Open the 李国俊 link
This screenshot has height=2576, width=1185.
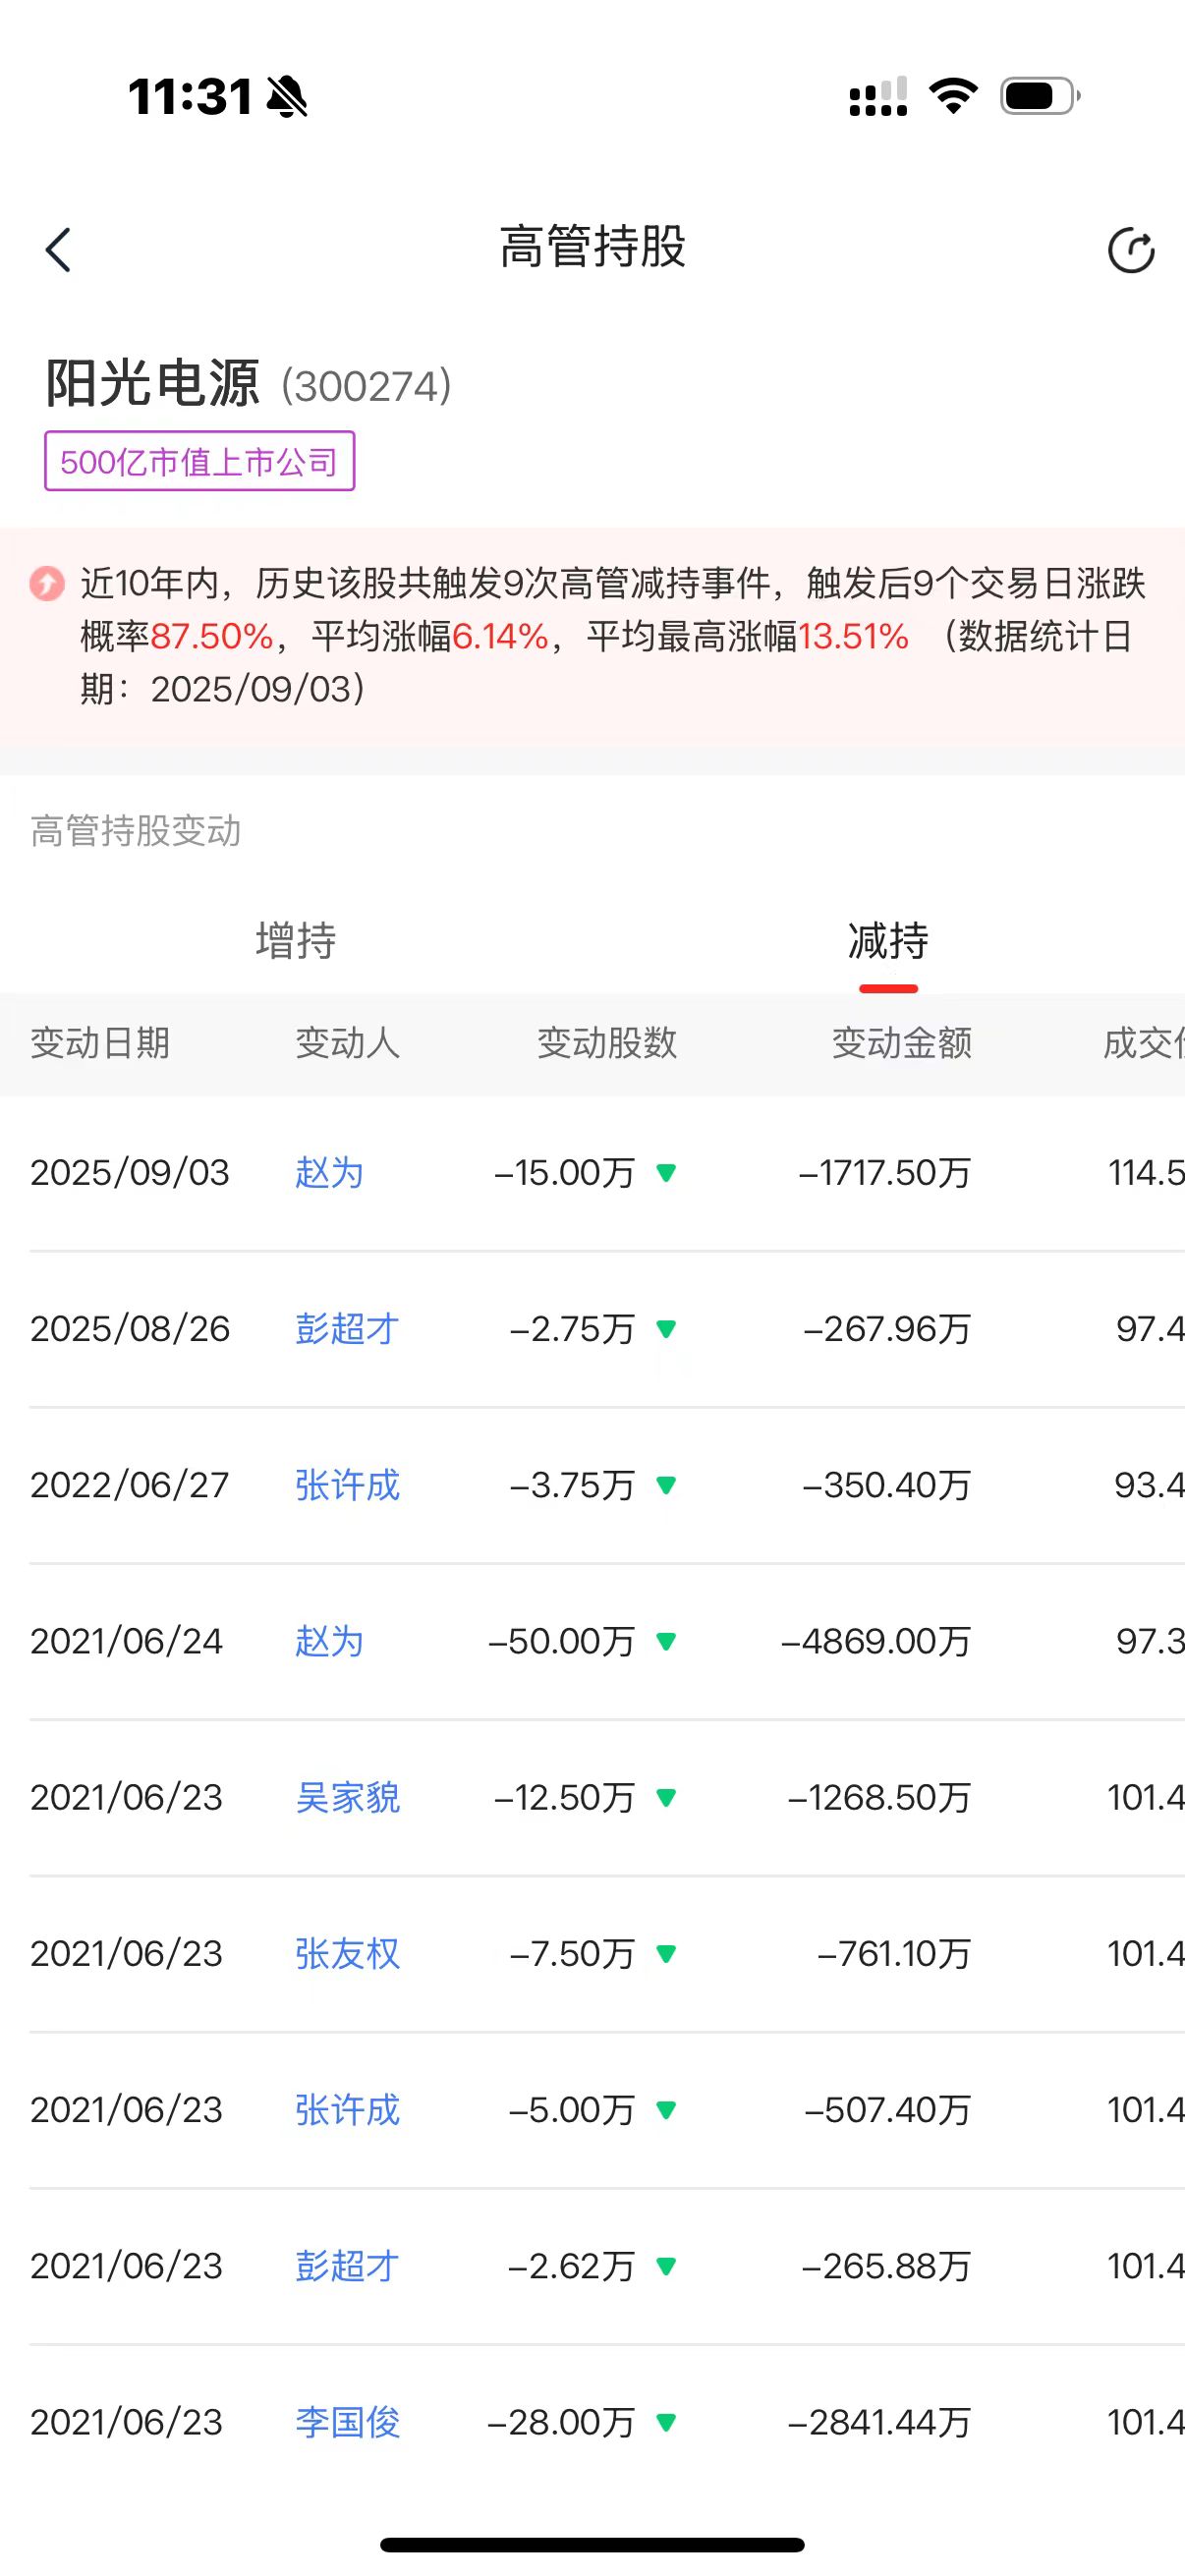[347, 2421]
